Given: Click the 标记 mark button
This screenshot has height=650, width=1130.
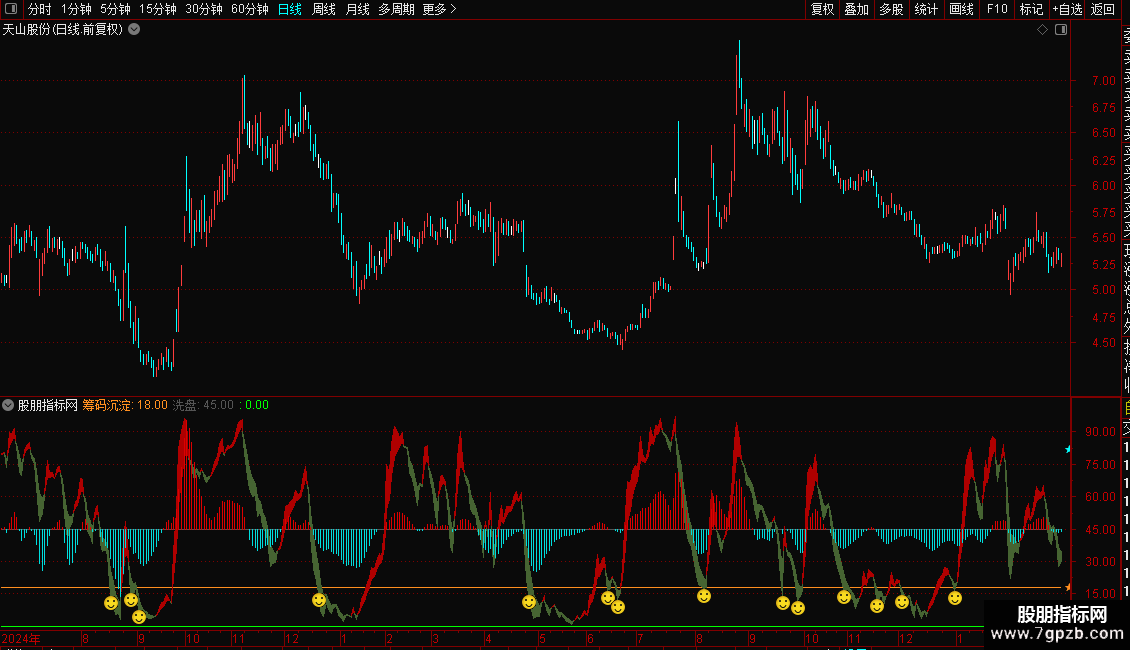Looking at the screenshot, I should 1031,9.
